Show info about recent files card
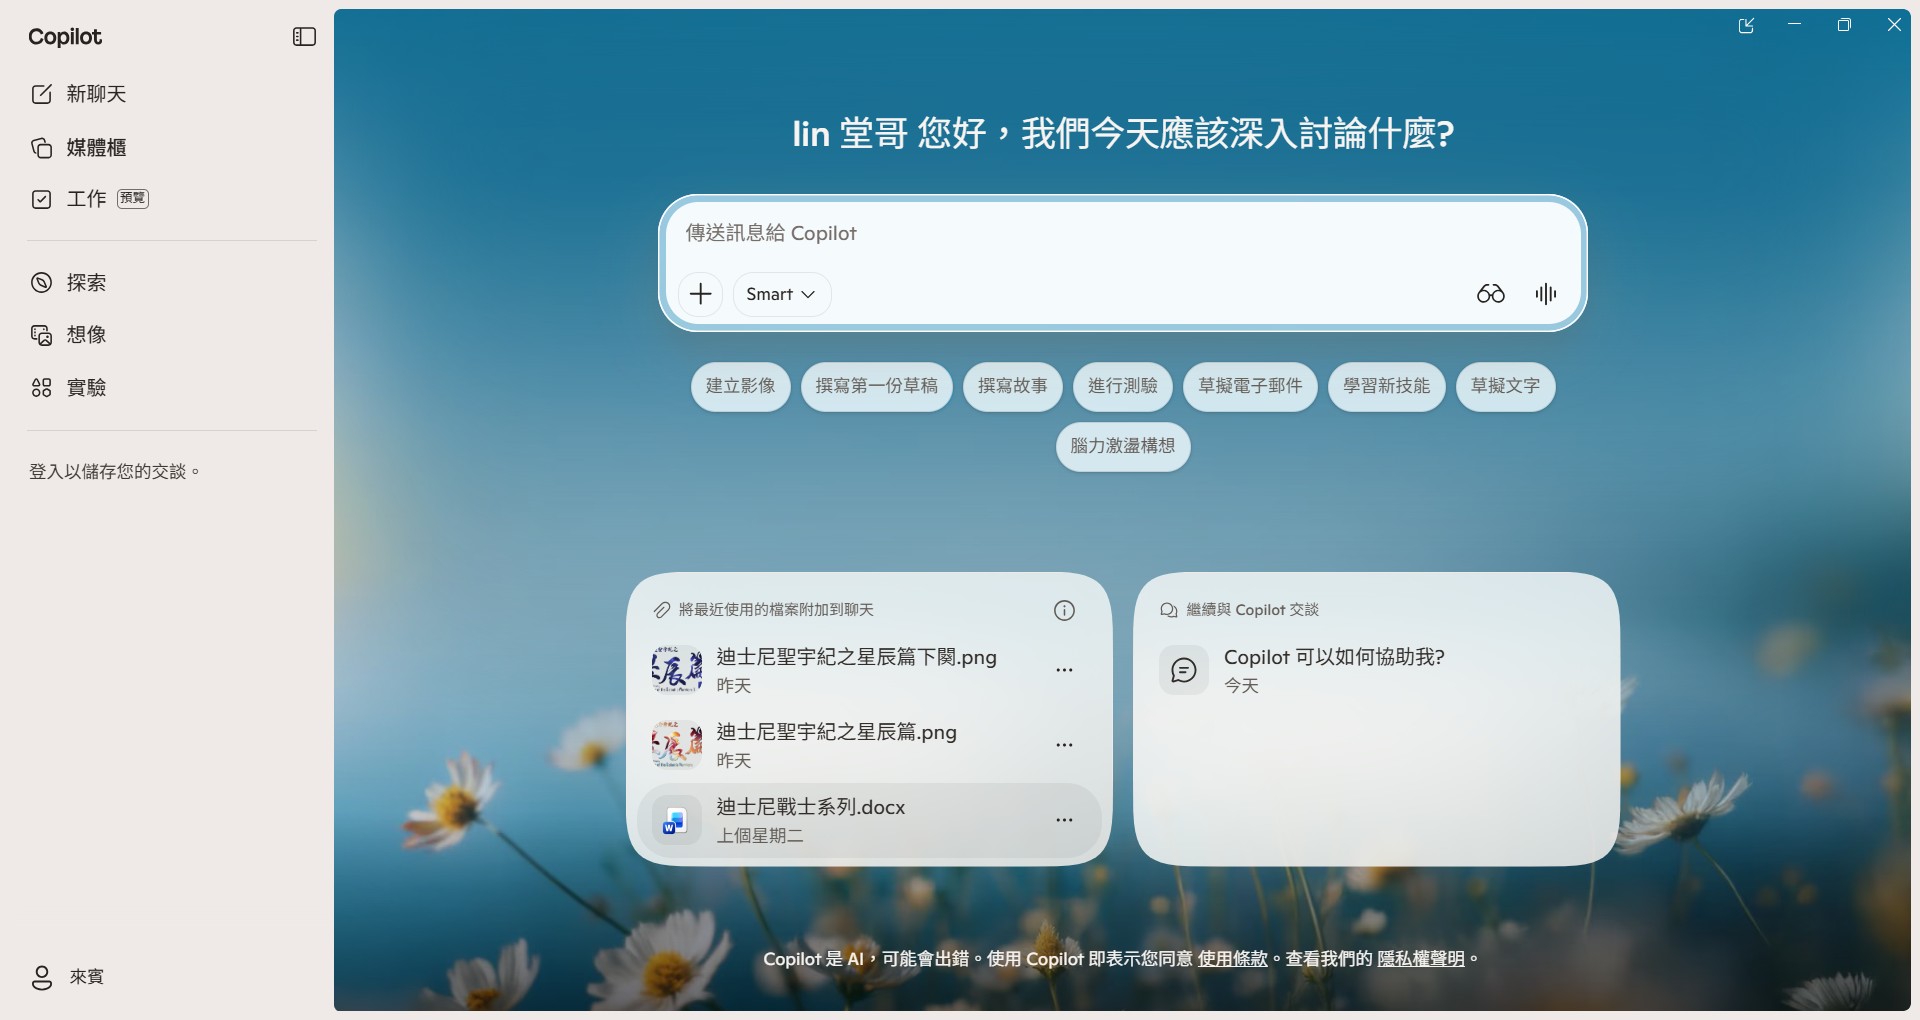The height and width of the screenshot is (1020, 1920). coord(1064,611)
